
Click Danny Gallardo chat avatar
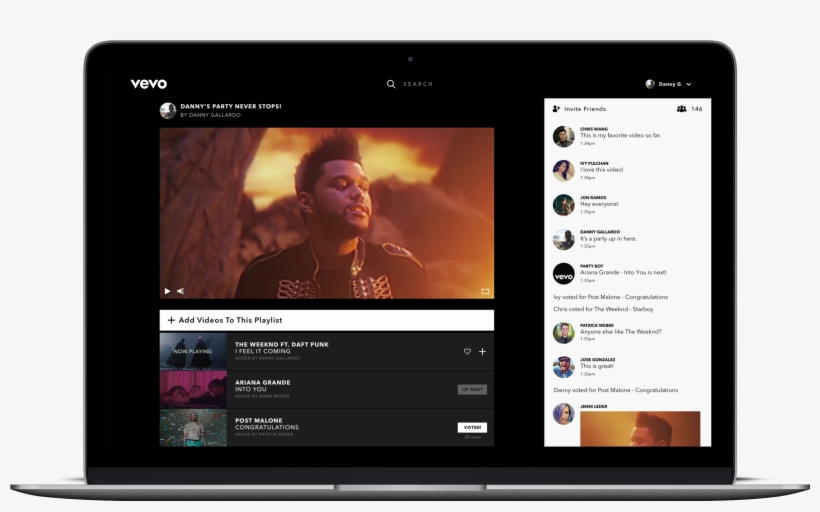click(x=564, y=240)
